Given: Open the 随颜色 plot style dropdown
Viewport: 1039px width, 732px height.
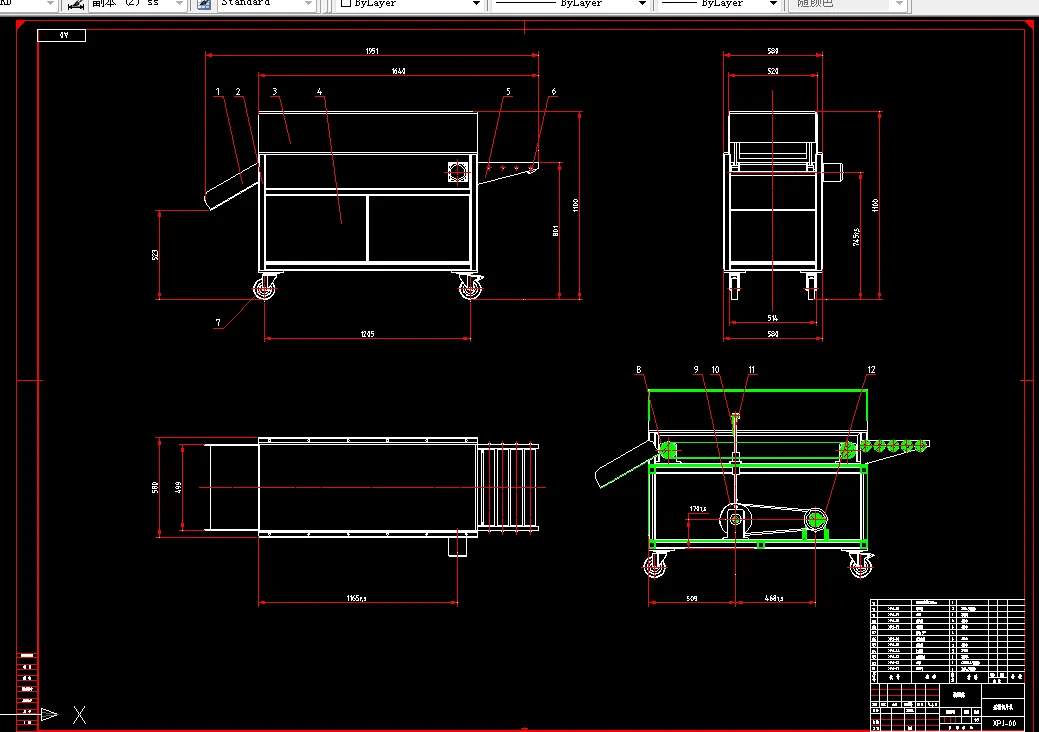Looking at the screenshot, I should coord(848,4).
